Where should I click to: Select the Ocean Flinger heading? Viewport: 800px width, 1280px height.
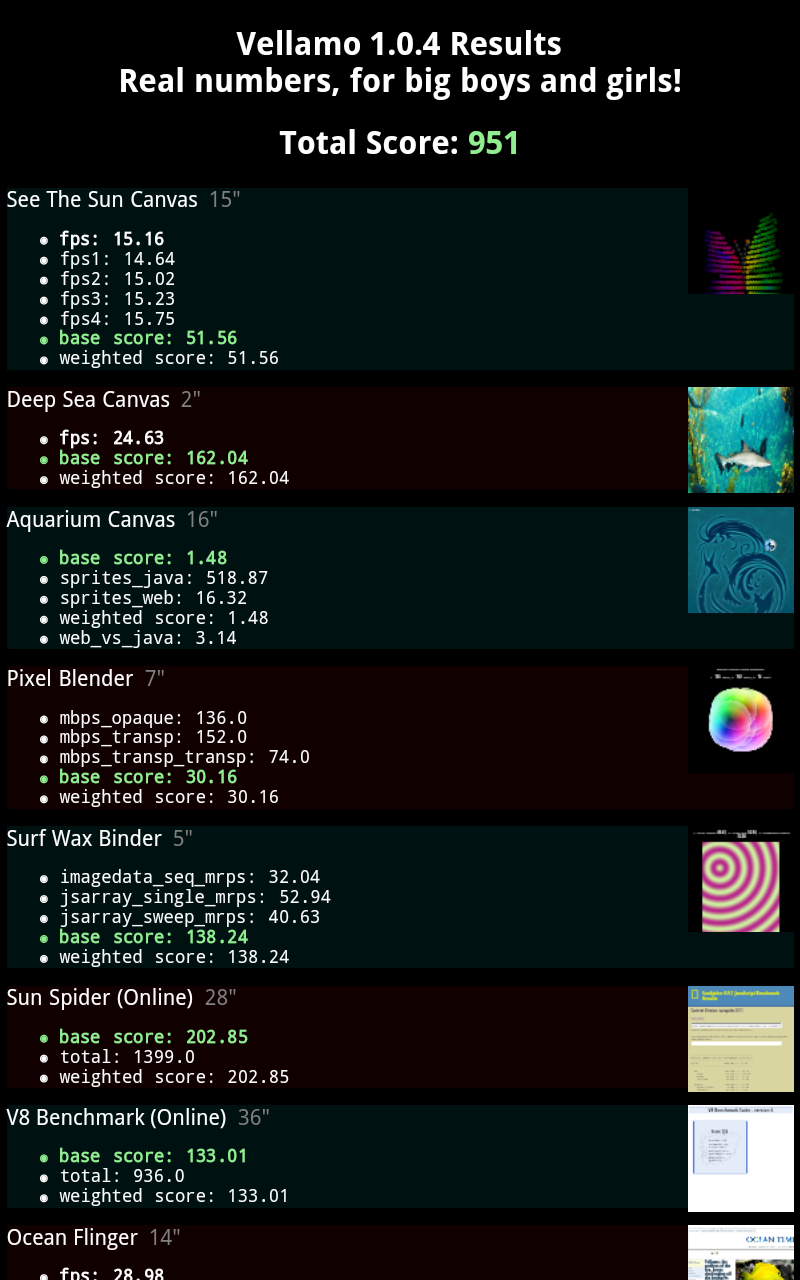(x=72, y=1238)
